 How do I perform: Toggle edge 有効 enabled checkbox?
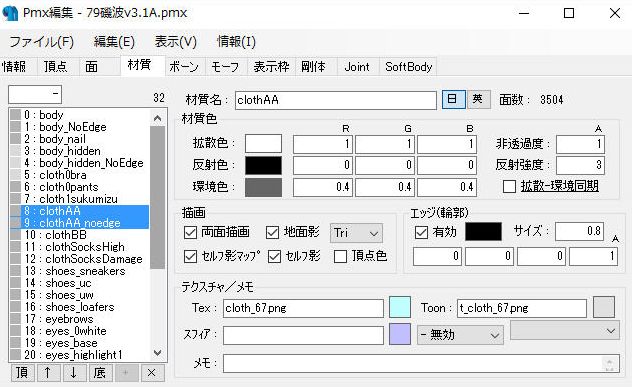click(422, 233)
